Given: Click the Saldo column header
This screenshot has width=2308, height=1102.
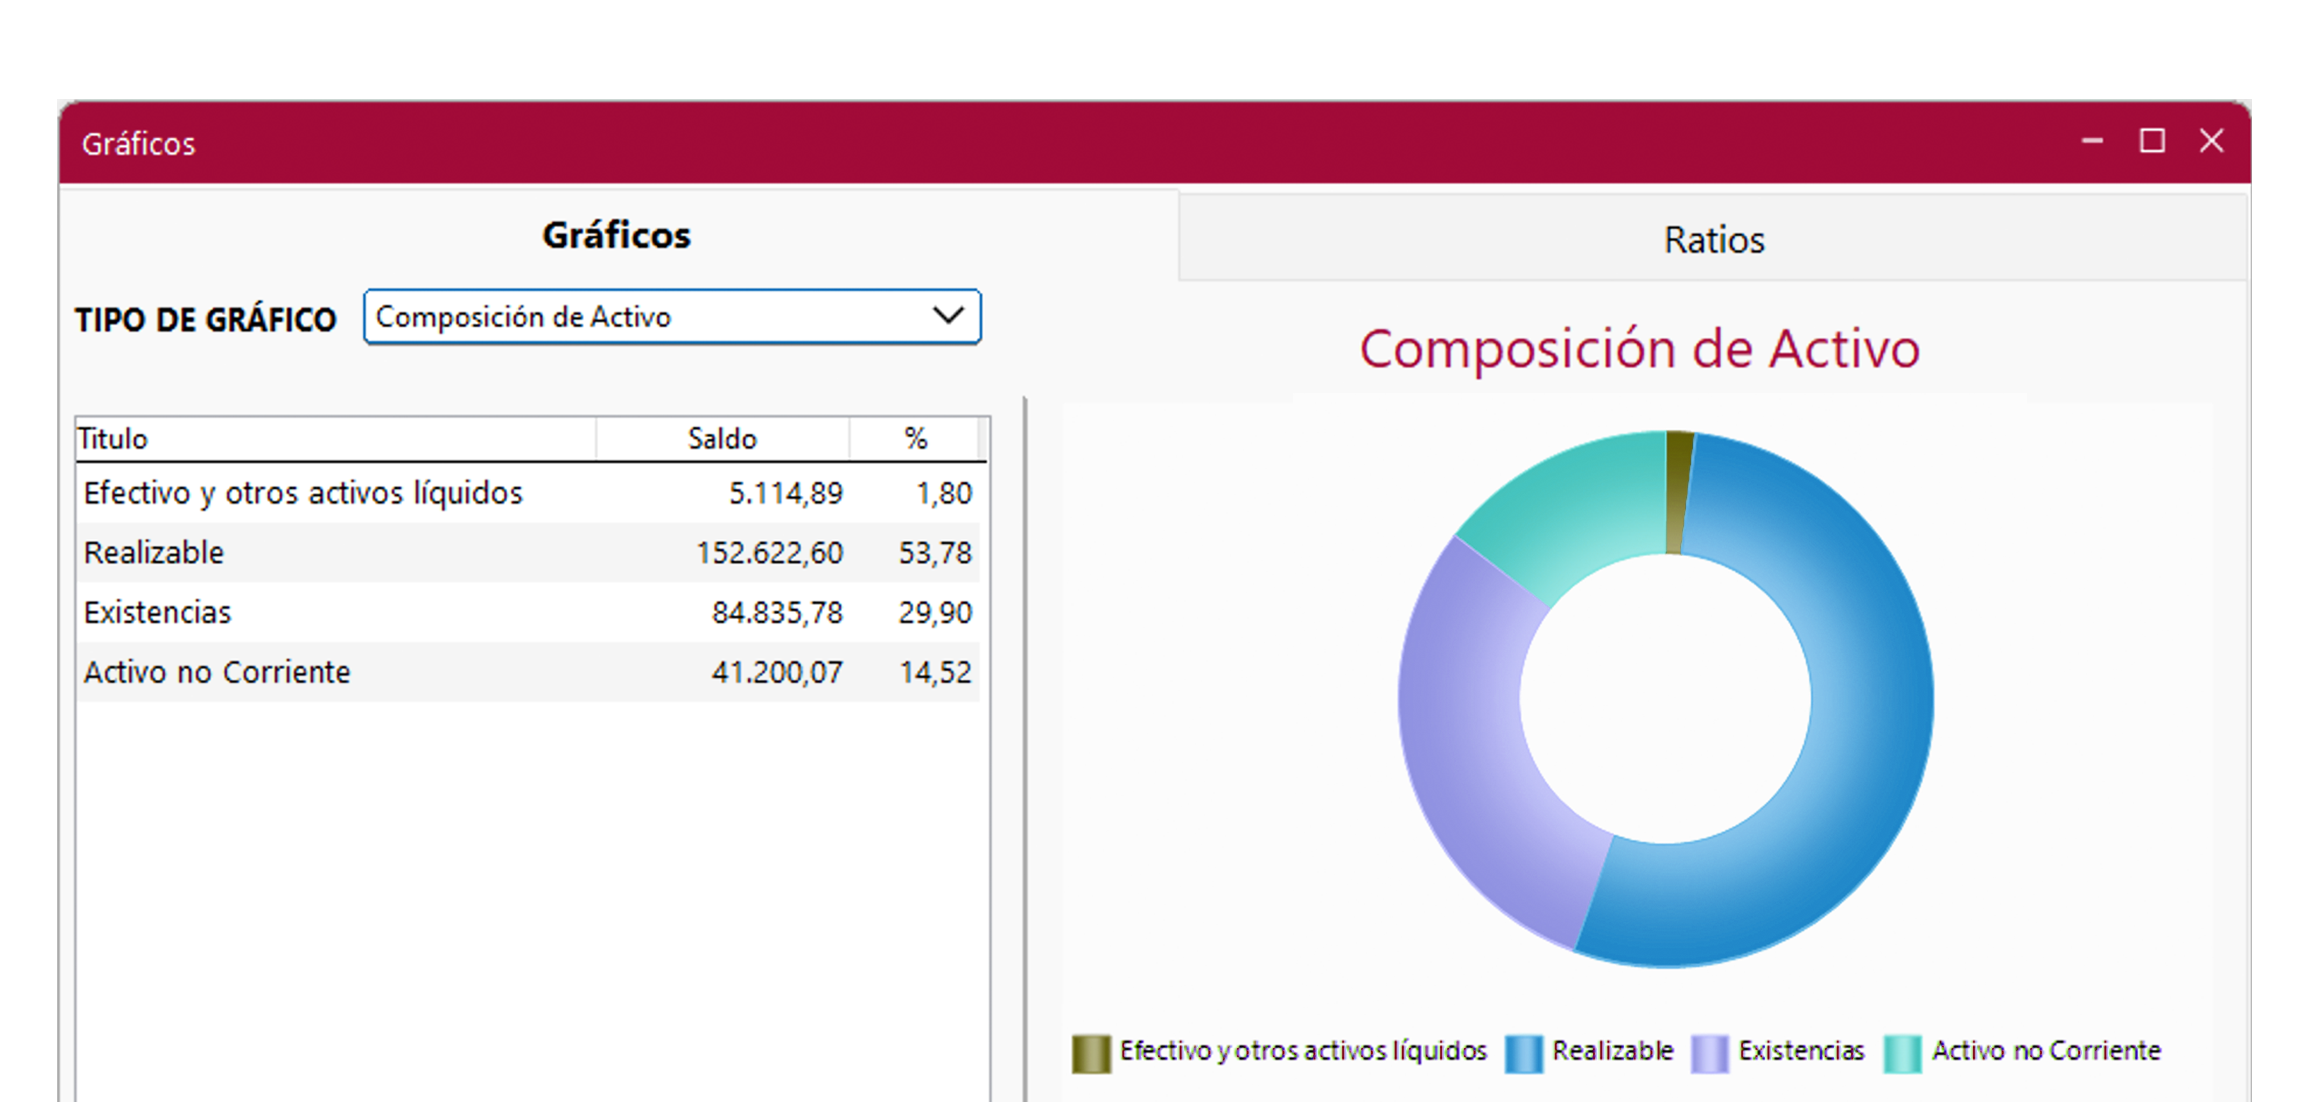Looking at the screenshot, I should click(x=722, y=438).
